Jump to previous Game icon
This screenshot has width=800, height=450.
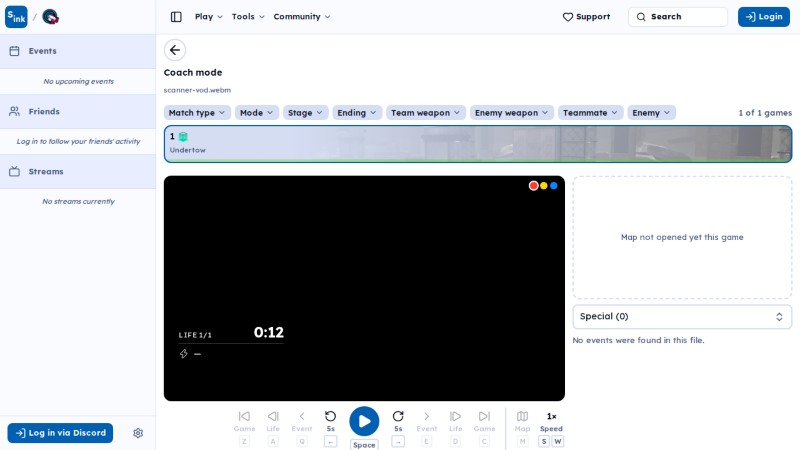[x=244, y=416]
